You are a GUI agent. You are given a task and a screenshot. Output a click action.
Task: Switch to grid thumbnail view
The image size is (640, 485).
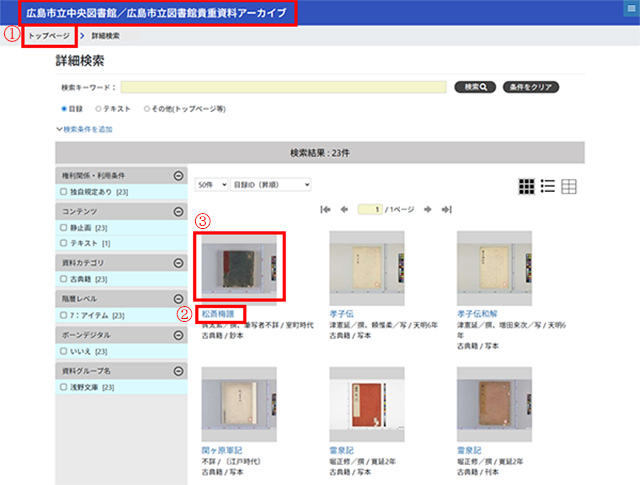(526, 187)
